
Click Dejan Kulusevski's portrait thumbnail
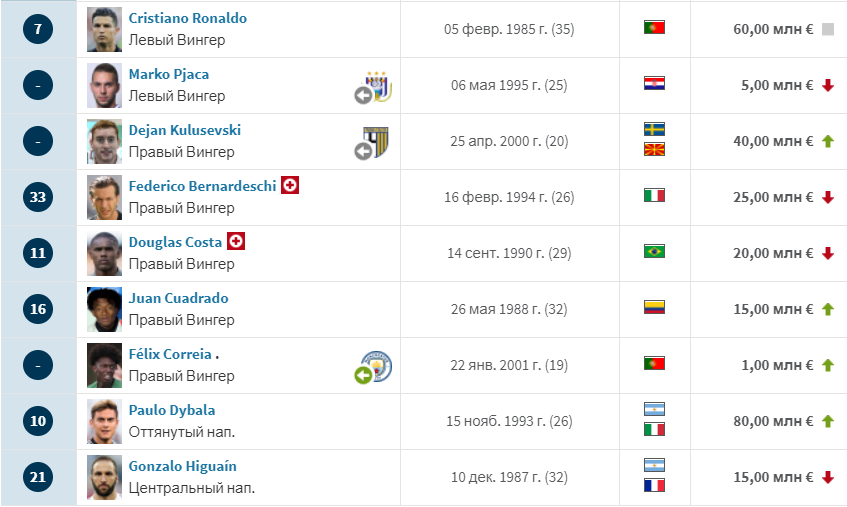[x=104, y=141]
